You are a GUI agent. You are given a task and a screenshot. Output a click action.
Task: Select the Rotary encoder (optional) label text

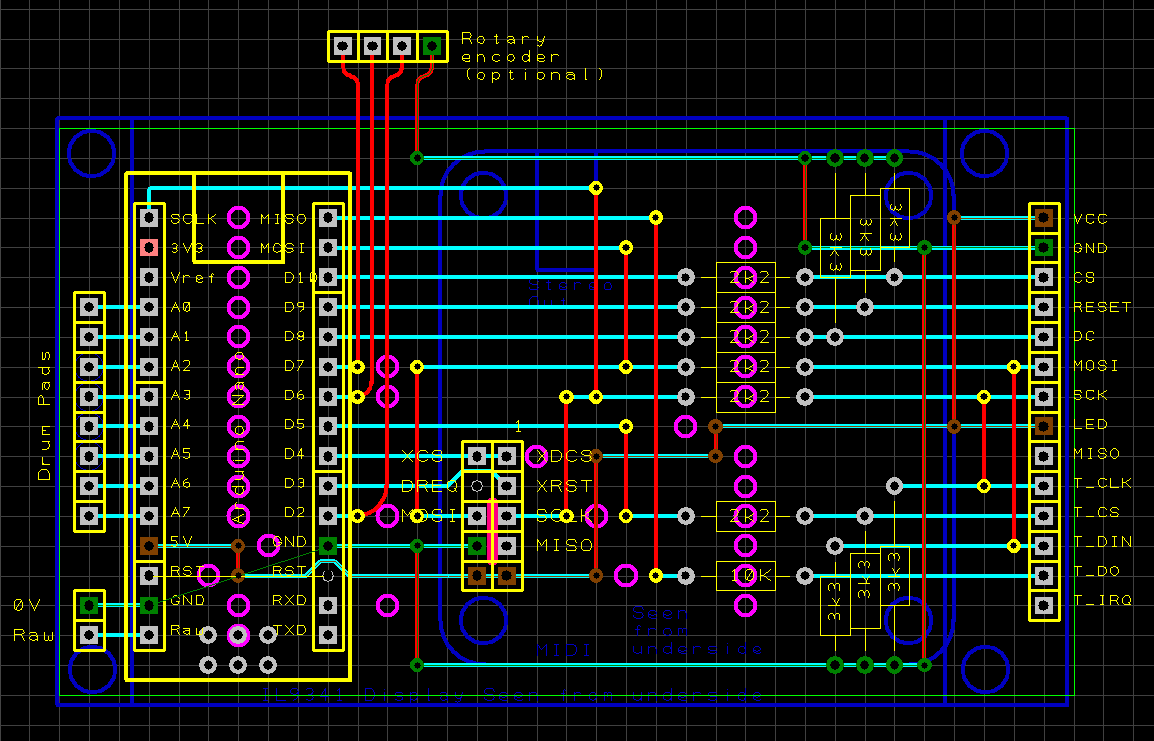click(530, 55)
